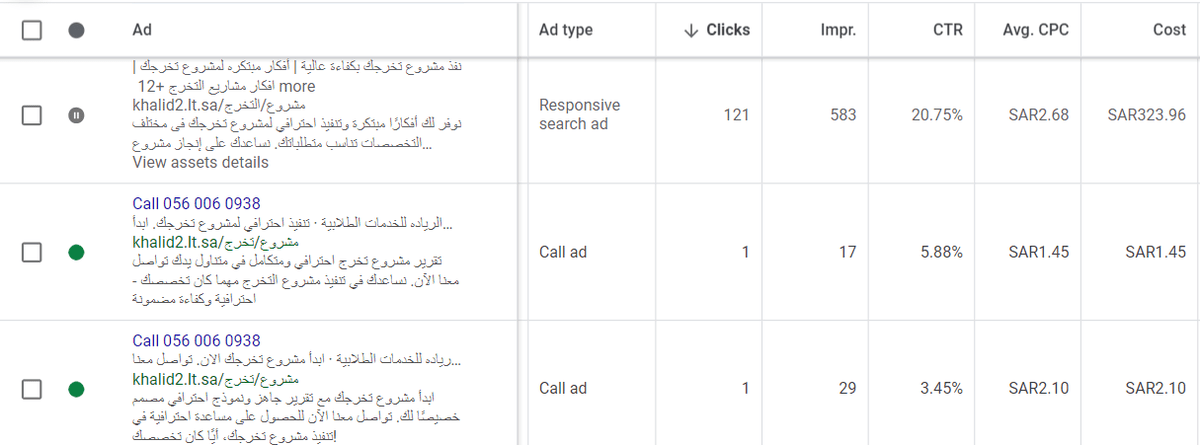
Task: Tick checkbox for call ad with 29 impressions
Action: click(x=32, y=389)
